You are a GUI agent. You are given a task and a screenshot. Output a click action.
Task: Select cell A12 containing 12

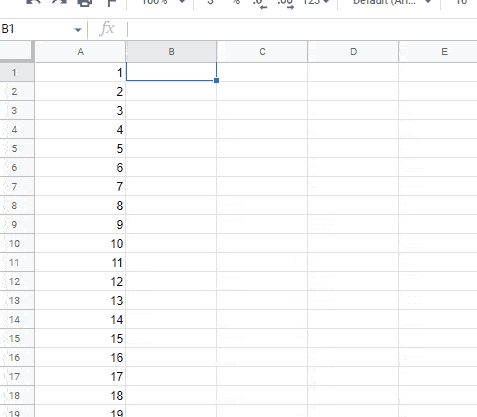click(80, 281)
